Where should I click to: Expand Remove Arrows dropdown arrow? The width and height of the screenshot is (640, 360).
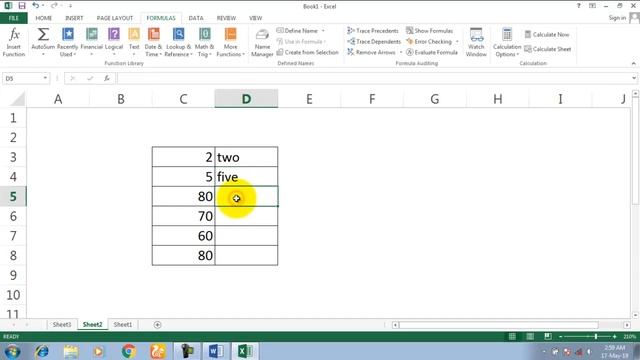pos(401,52)
